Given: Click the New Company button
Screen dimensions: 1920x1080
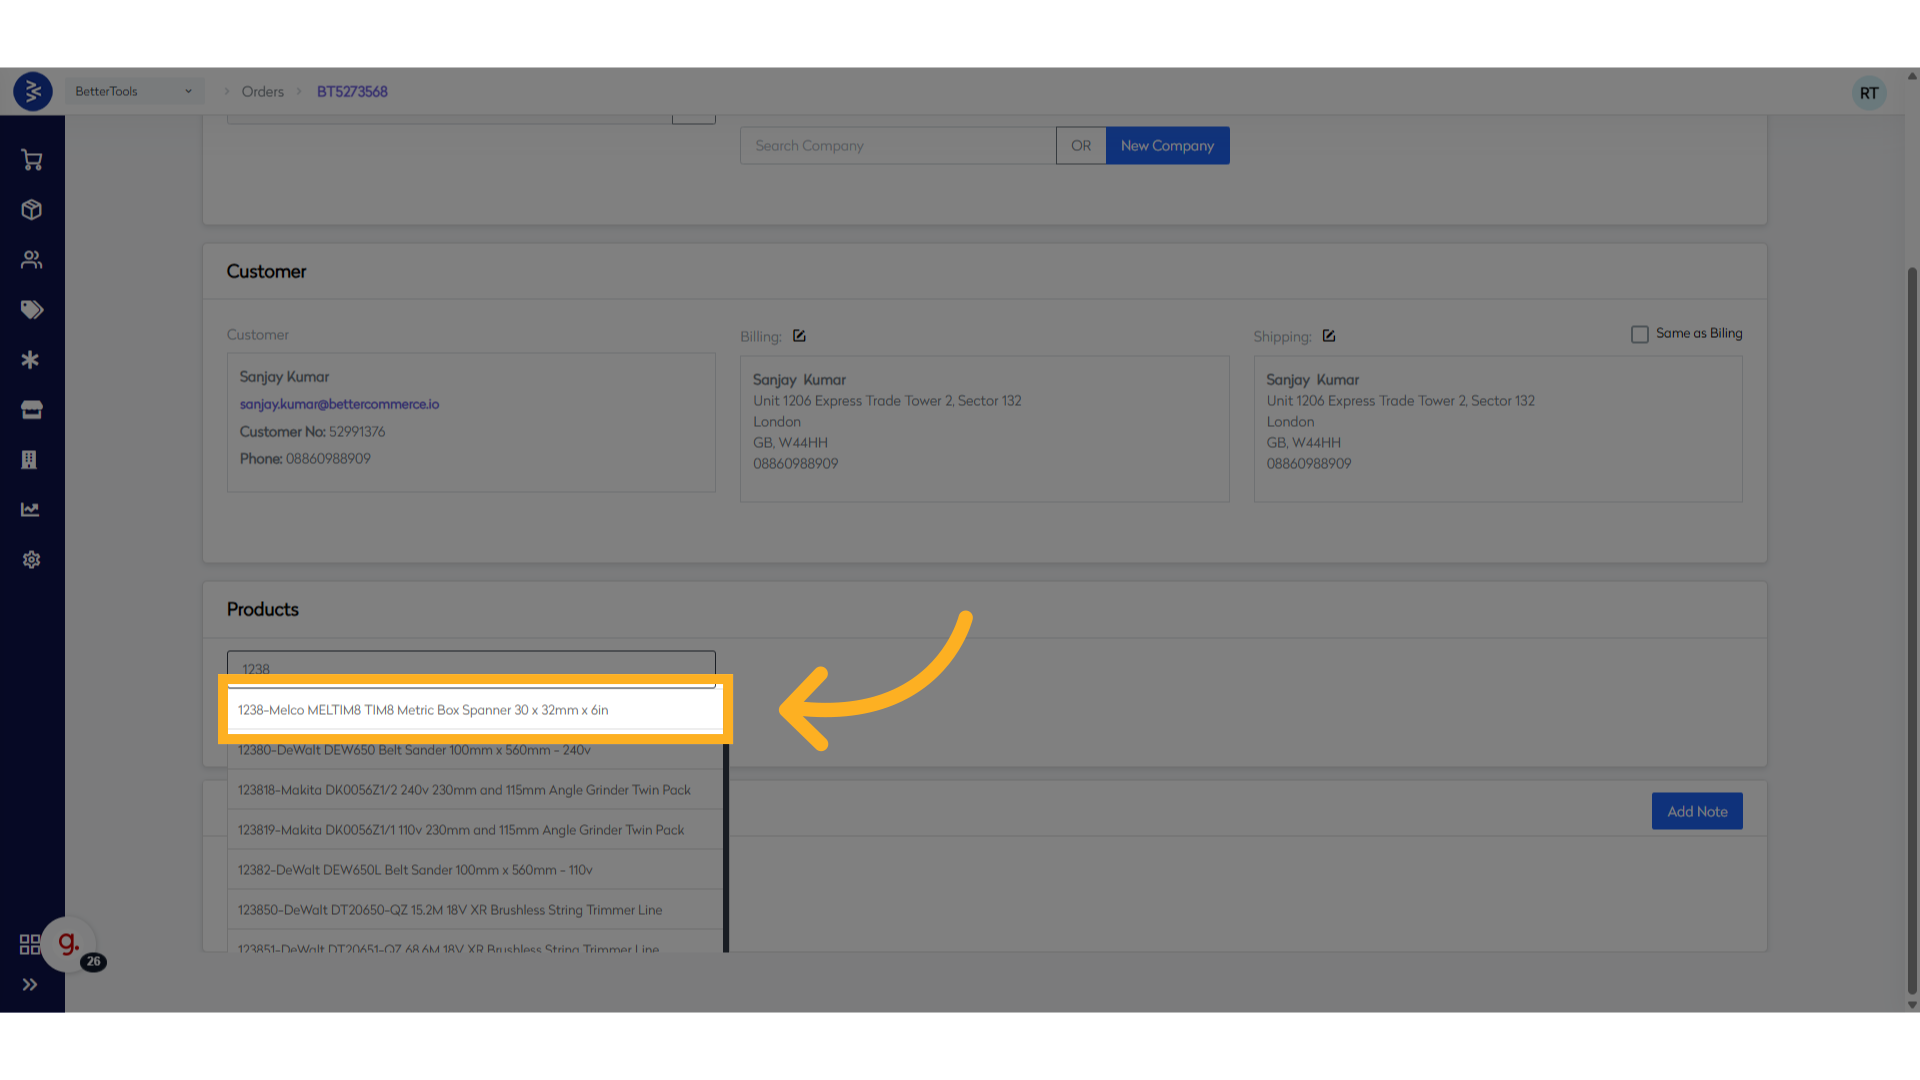Looking at the screenshot, I should pyautogui.click(x=1167, y=146).
